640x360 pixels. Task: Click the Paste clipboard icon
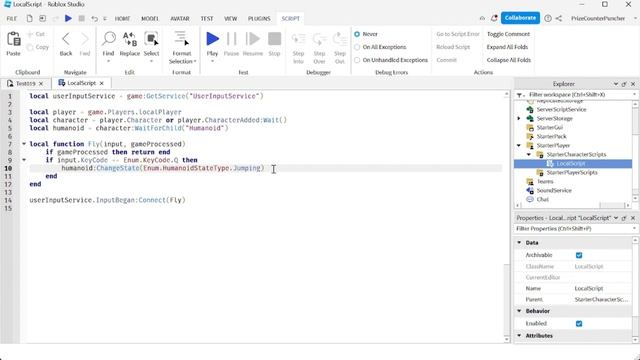[x=13, y=40]
